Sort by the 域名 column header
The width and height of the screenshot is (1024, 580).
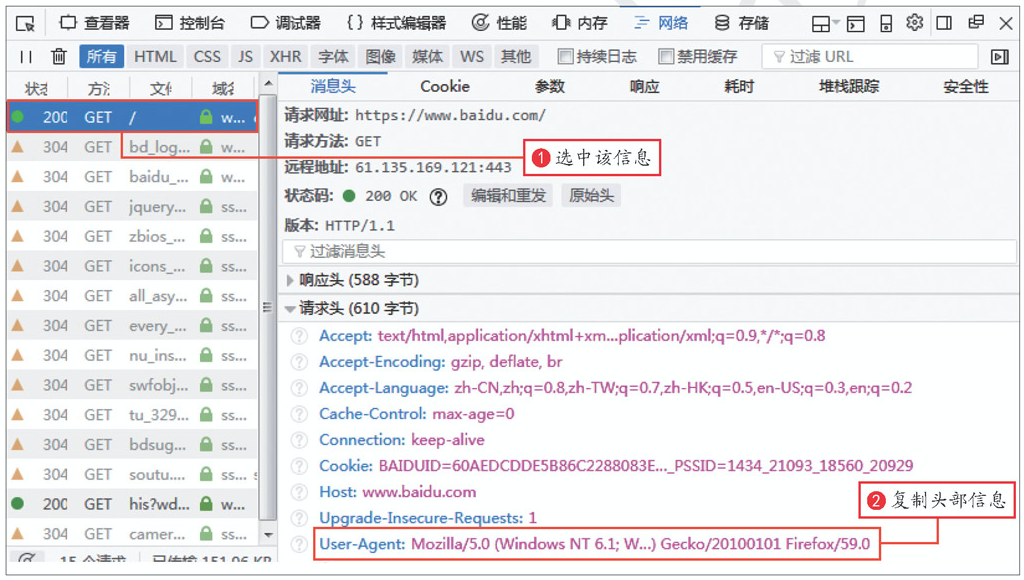click(223, 88)
